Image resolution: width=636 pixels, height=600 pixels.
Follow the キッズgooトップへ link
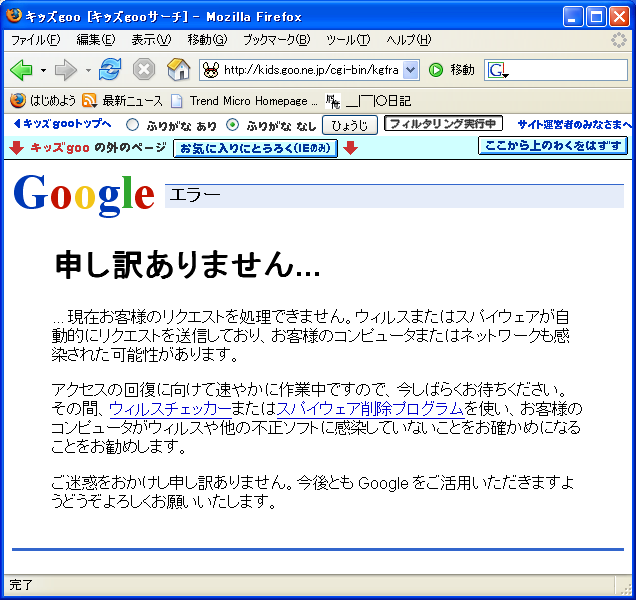point(62,124)
